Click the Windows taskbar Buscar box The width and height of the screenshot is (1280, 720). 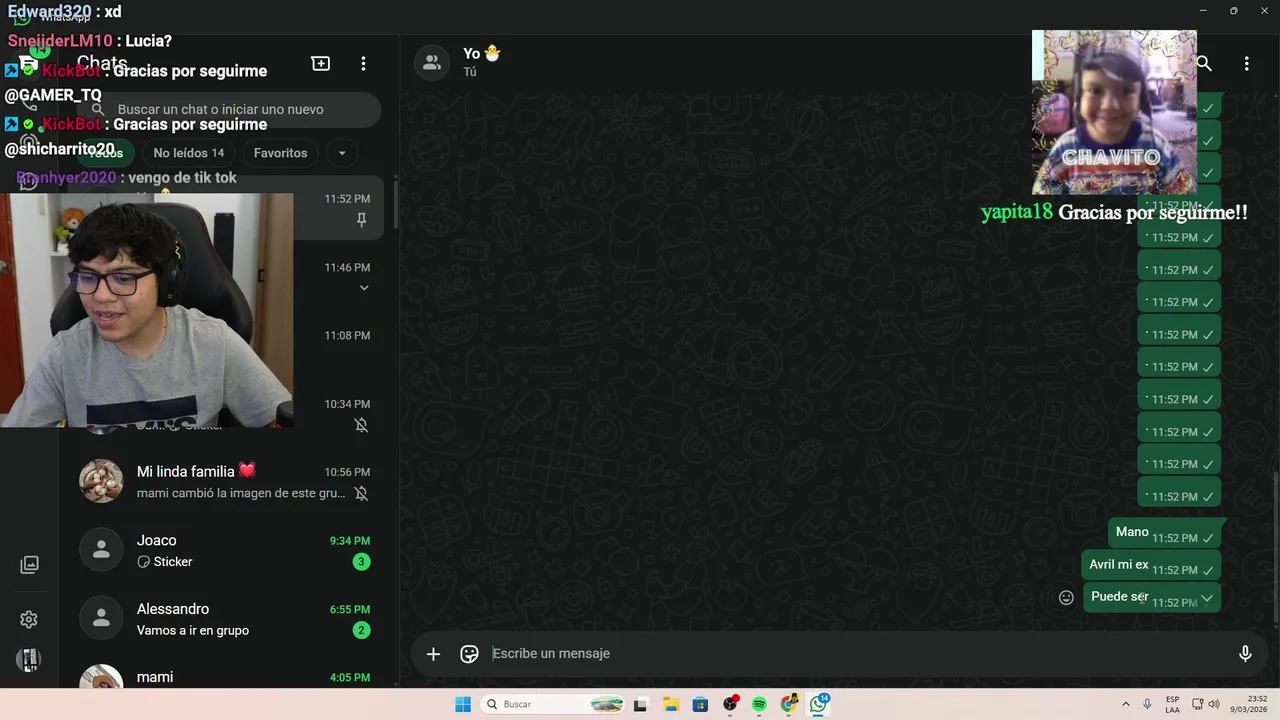point(553,704)
